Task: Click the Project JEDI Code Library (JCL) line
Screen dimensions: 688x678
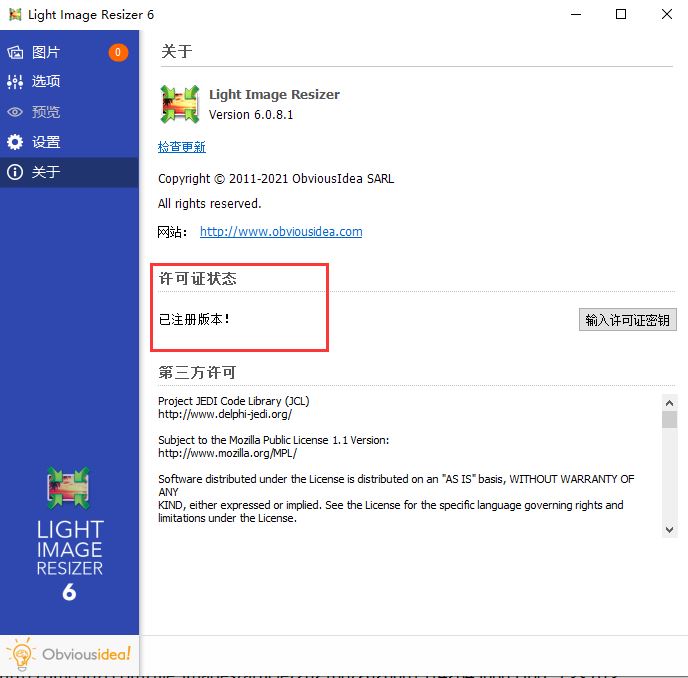Action: (233, 401)
